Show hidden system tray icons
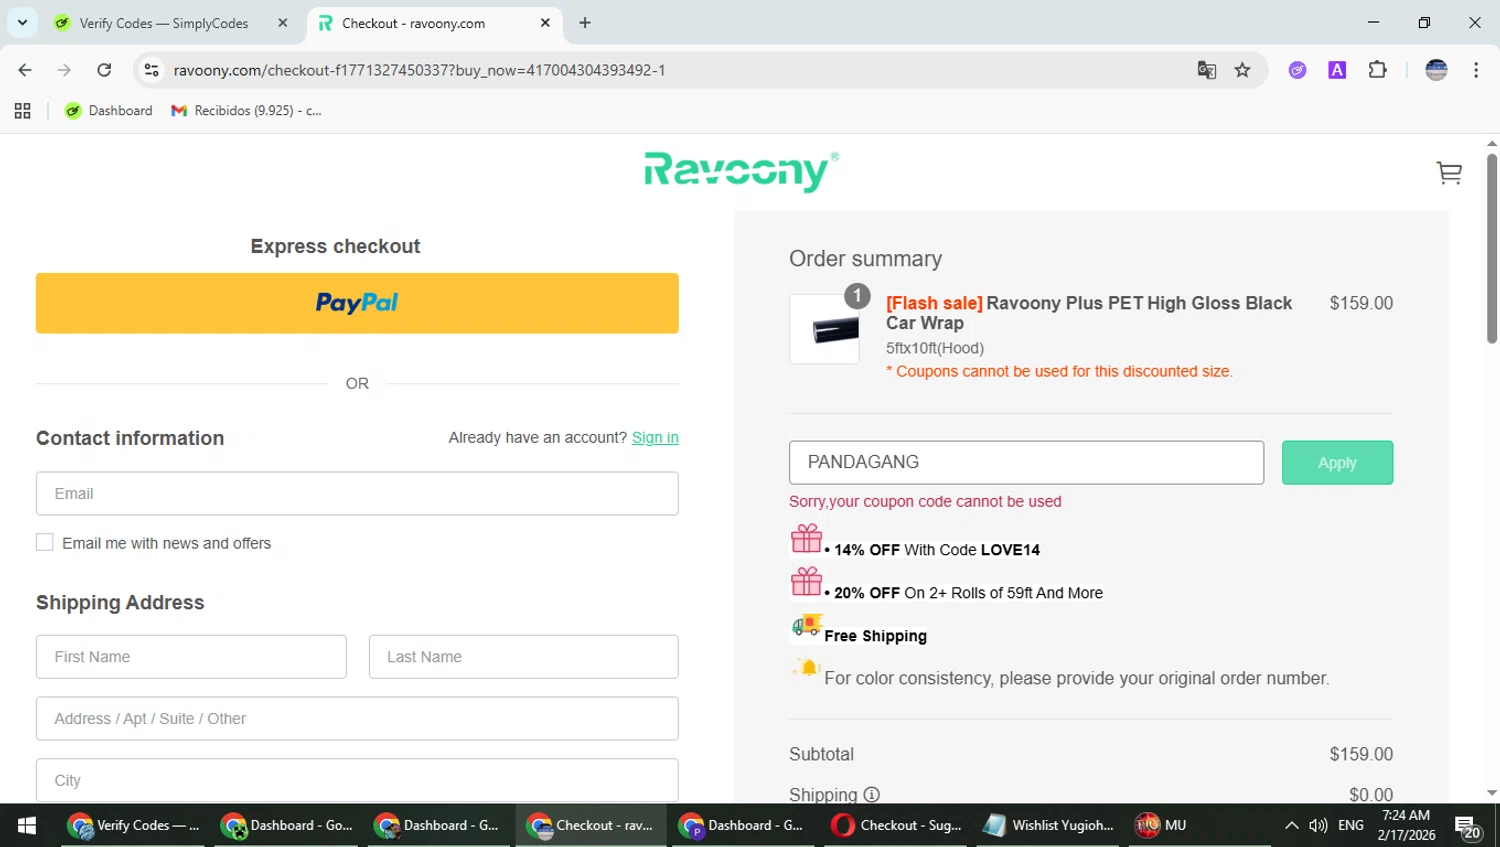This screenshot has height=847, width=1500. coord(1291,825)
